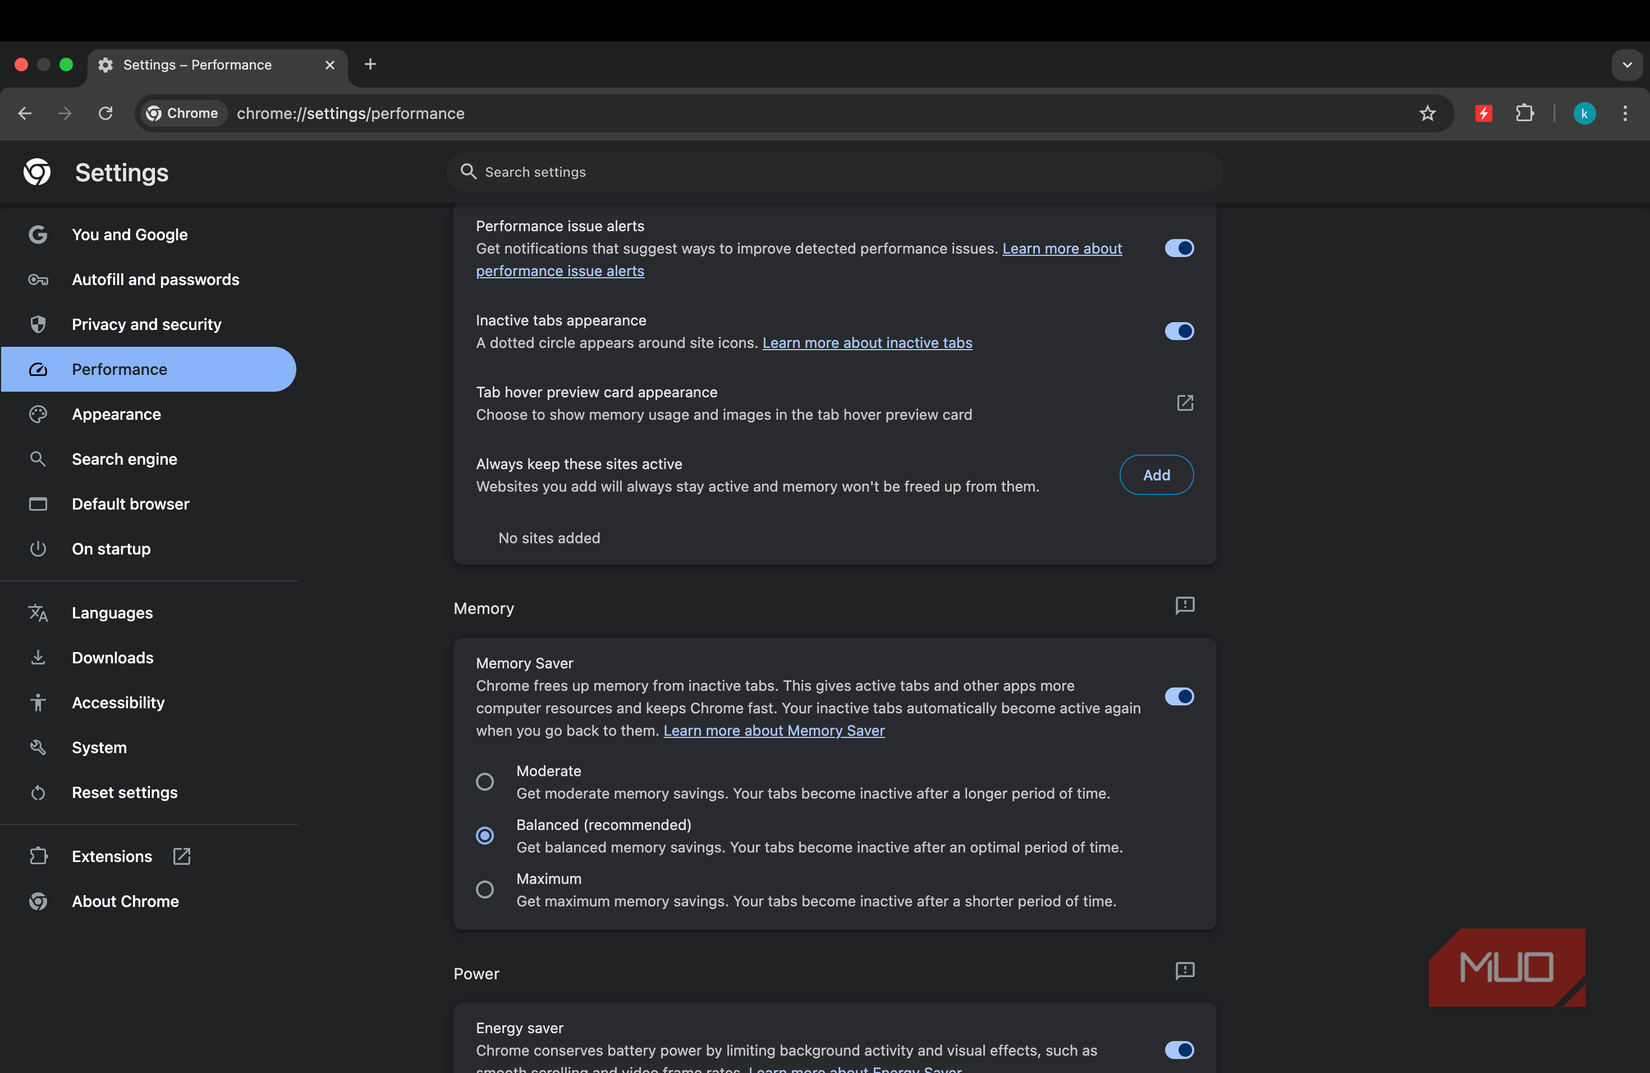Click the magnifier icon in Search settings

coord(468,172)
